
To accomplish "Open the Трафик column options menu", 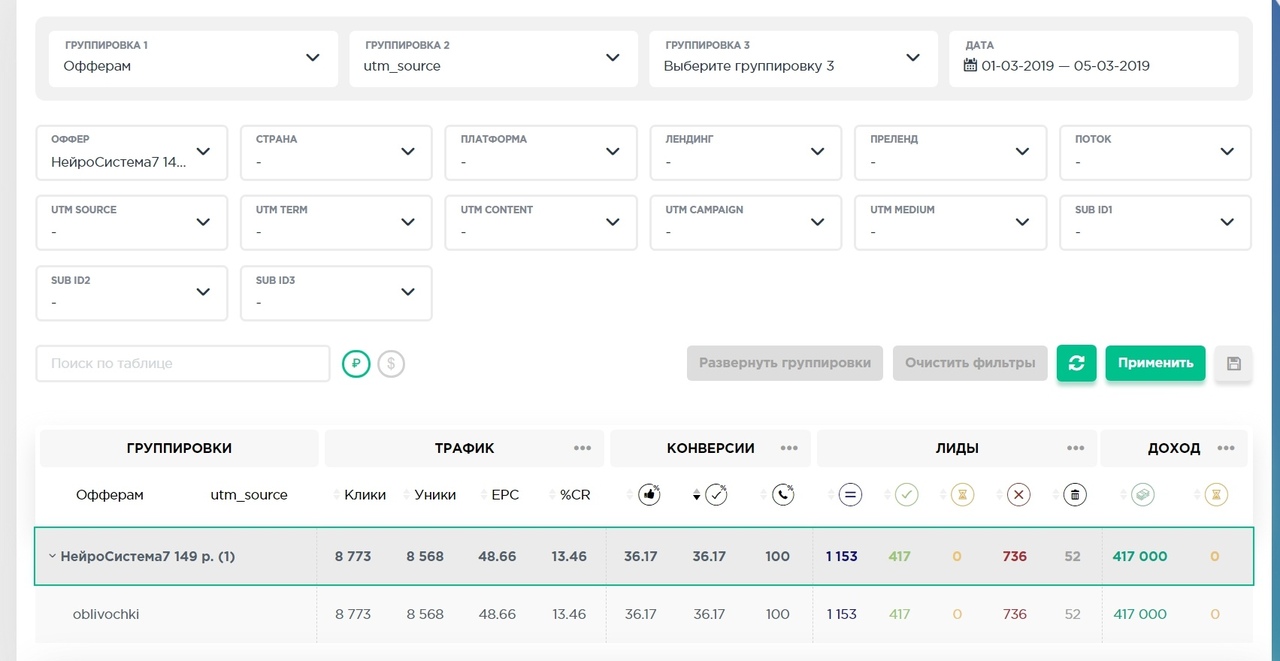I will point(582,448).
